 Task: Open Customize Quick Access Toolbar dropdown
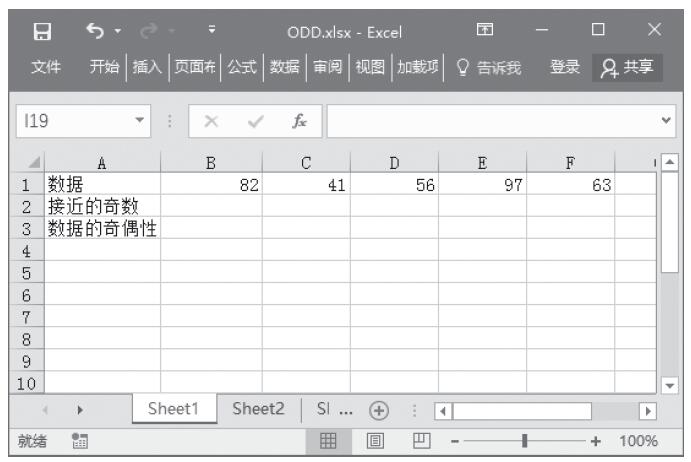[x=211, y=30]
